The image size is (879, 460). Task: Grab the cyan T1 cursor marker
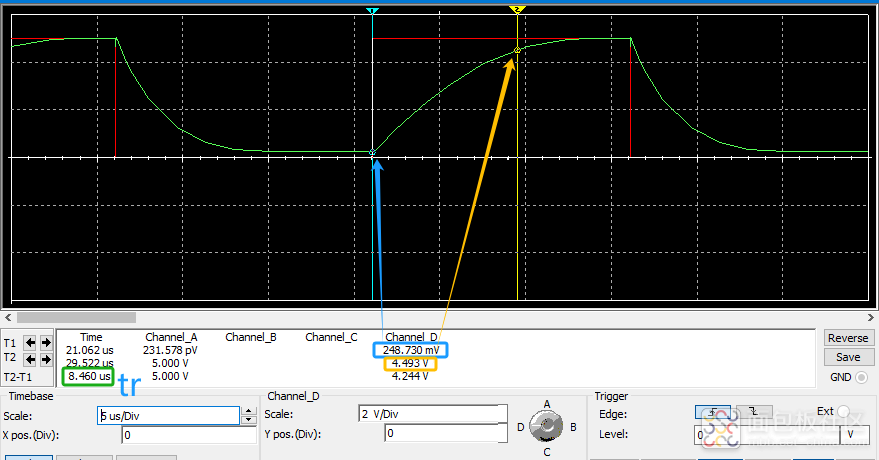coord(372,11)
